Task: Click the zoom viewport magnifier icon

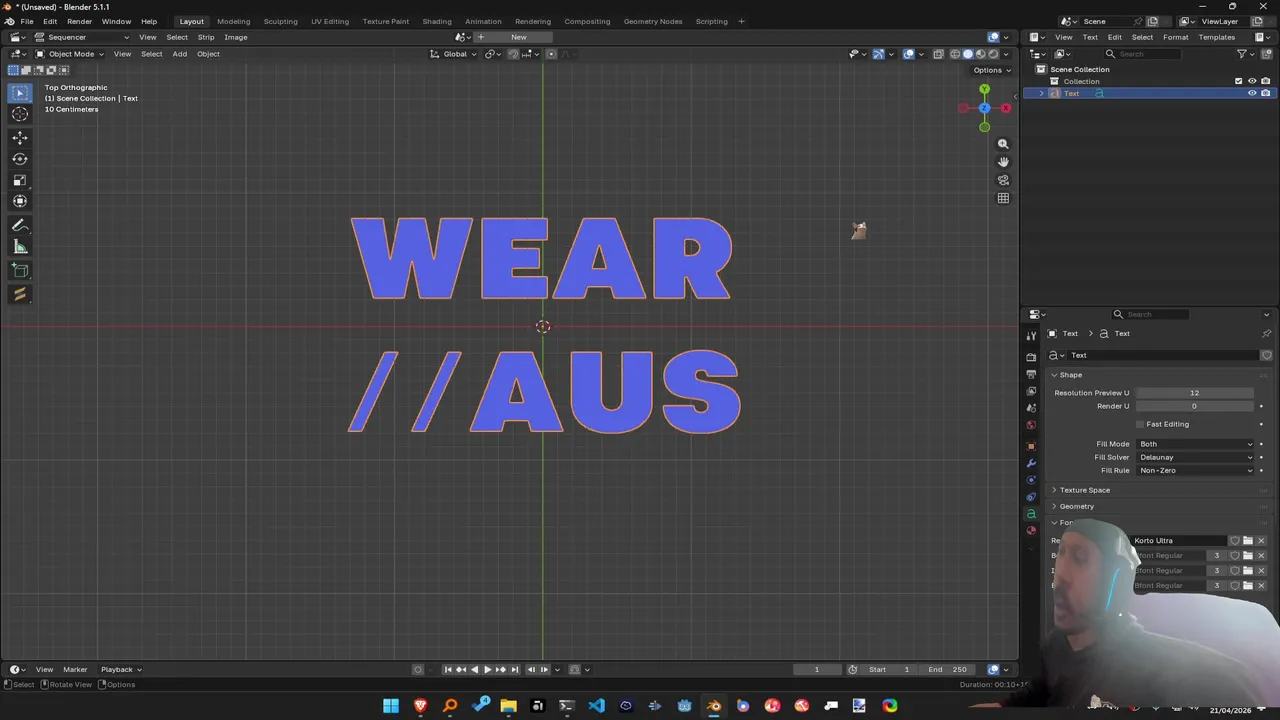Action: (x=1003, y=144)
